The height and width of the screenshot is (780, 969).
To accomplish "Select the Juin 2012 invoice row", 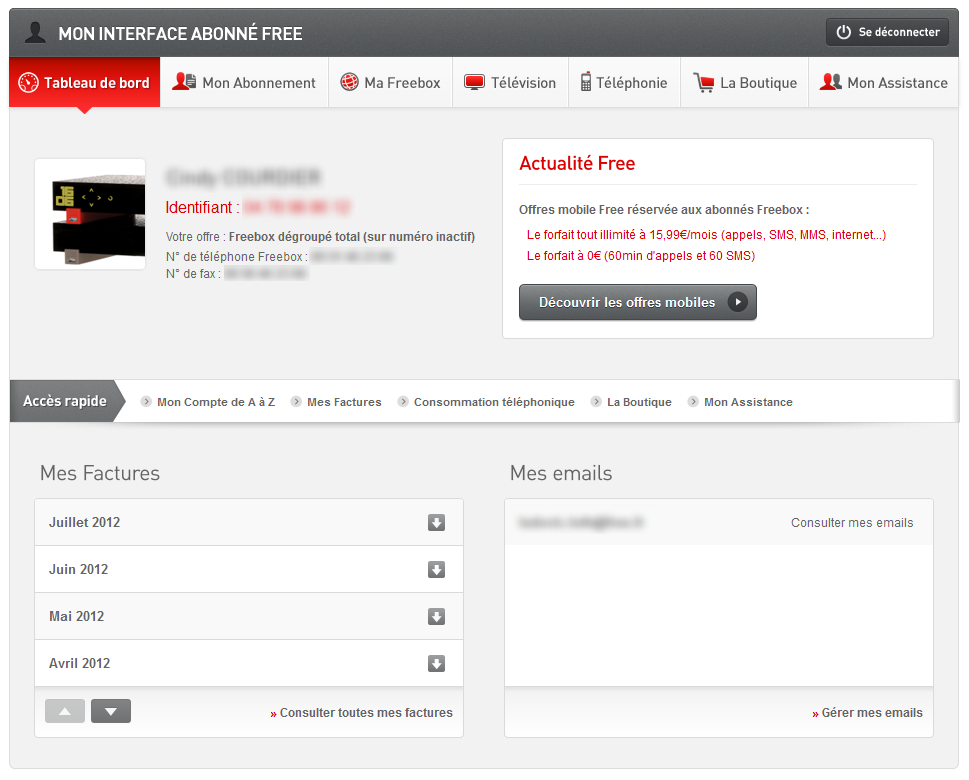I will click(249, 569).
